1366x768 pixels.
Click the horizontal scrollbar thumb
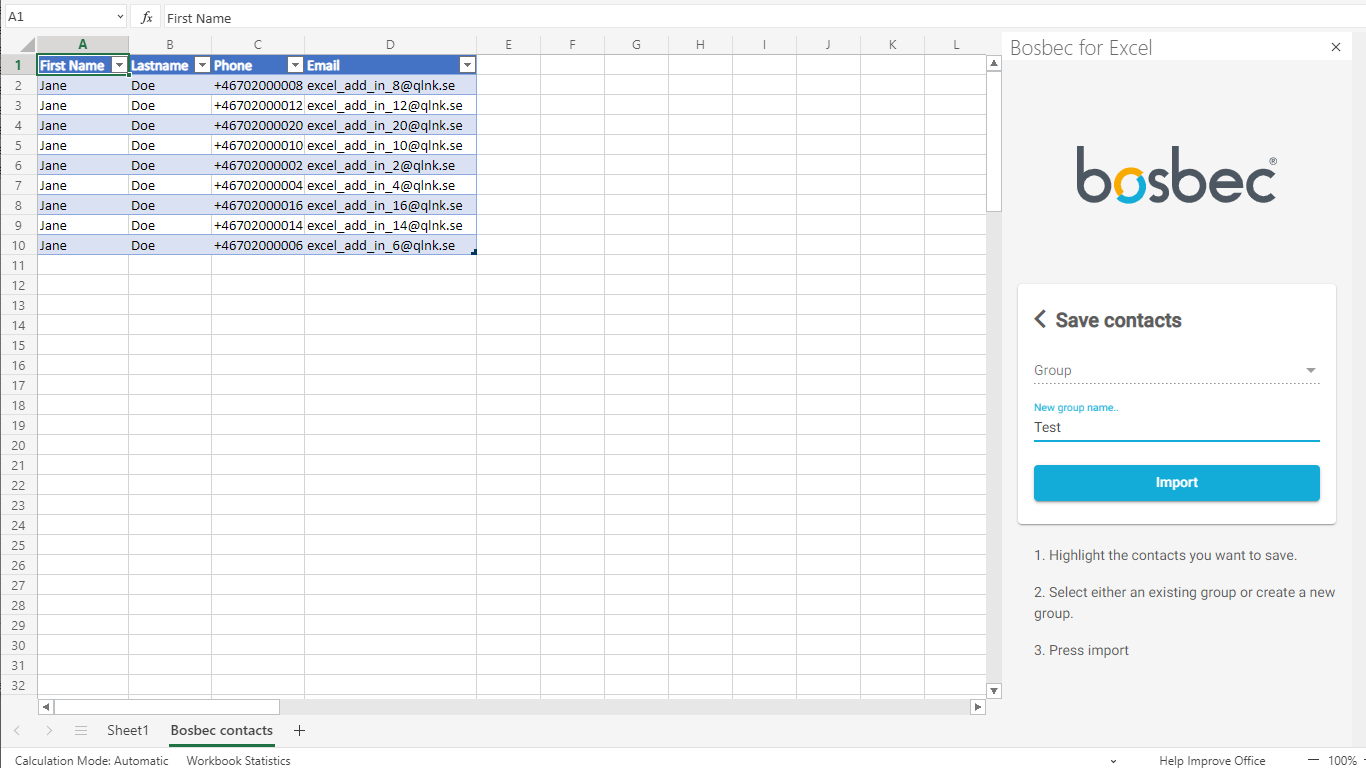(167, 707)
